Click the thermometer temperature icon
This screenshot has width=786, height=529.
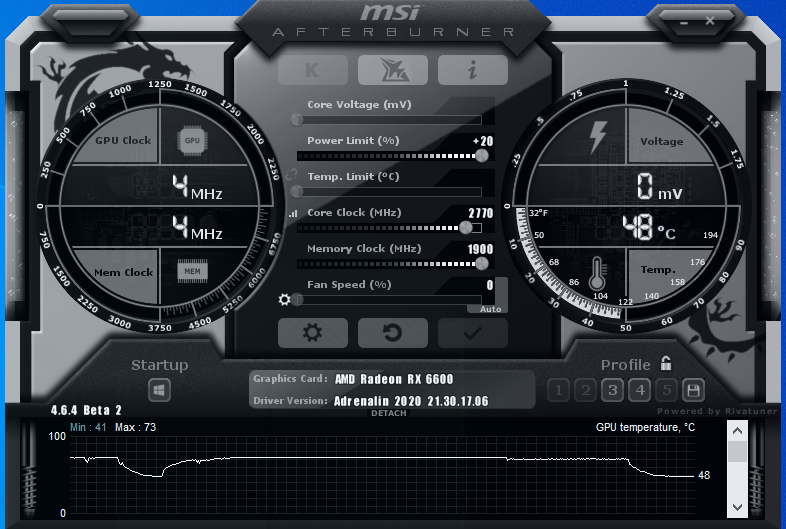(597, 274)
